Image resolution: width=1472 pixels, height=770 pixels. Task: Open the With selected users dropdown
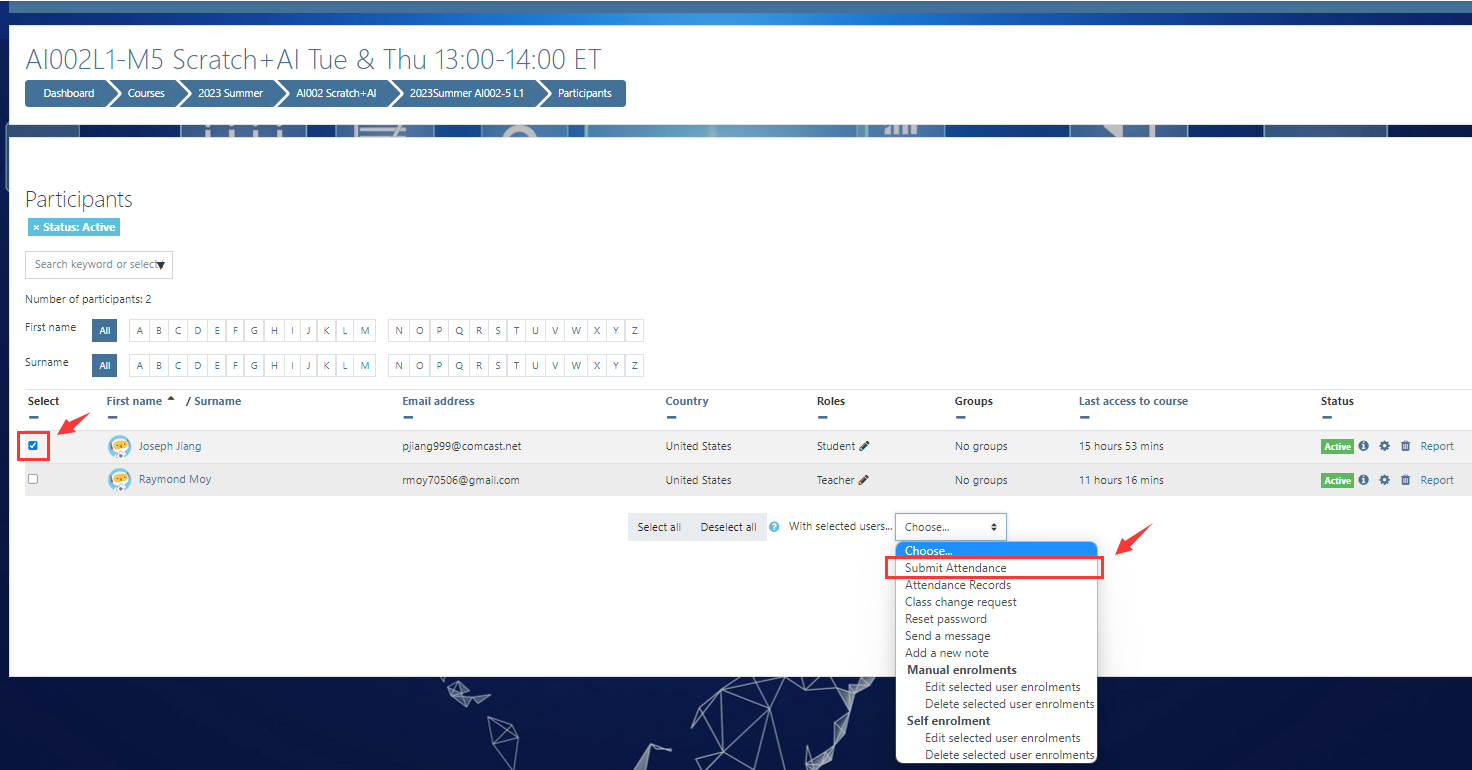[x=950, y=527]
